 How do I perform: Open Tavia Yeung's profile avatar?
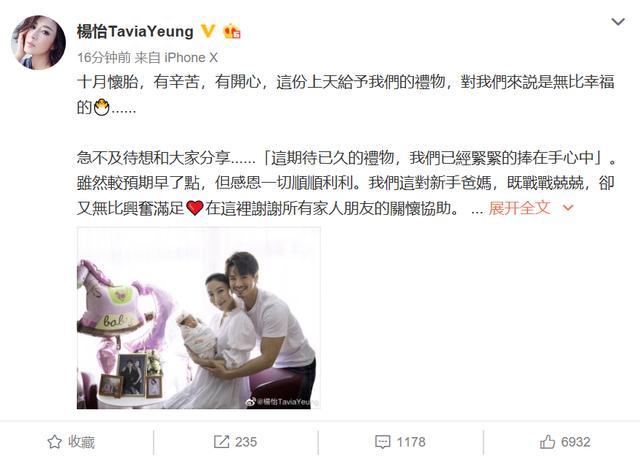click(38, 42)
